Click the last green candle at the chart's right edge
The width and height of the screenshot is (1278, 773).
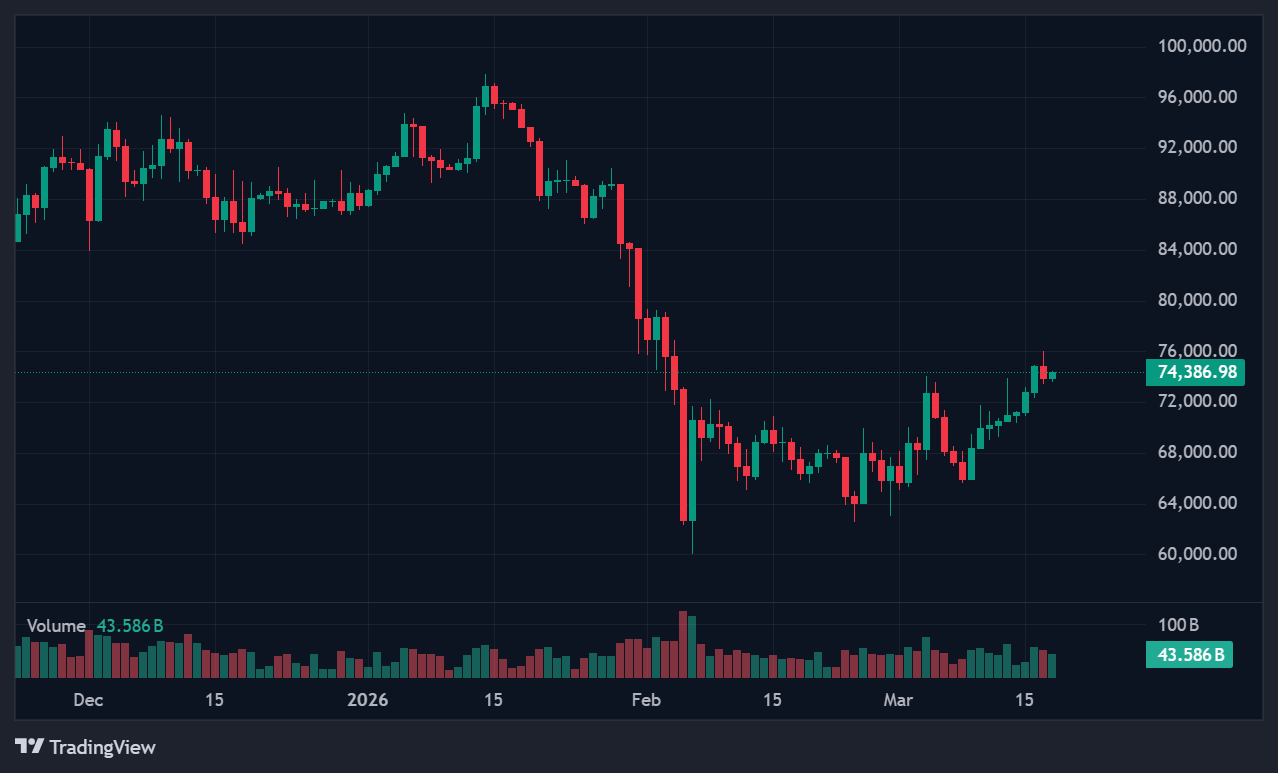coord(1052,375)
